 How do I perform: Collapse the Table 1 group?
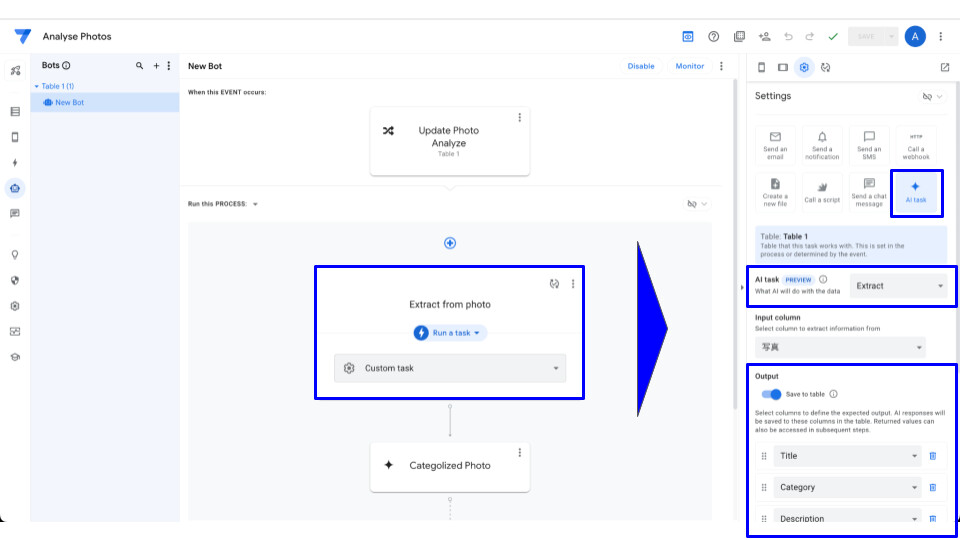(37, 87)
